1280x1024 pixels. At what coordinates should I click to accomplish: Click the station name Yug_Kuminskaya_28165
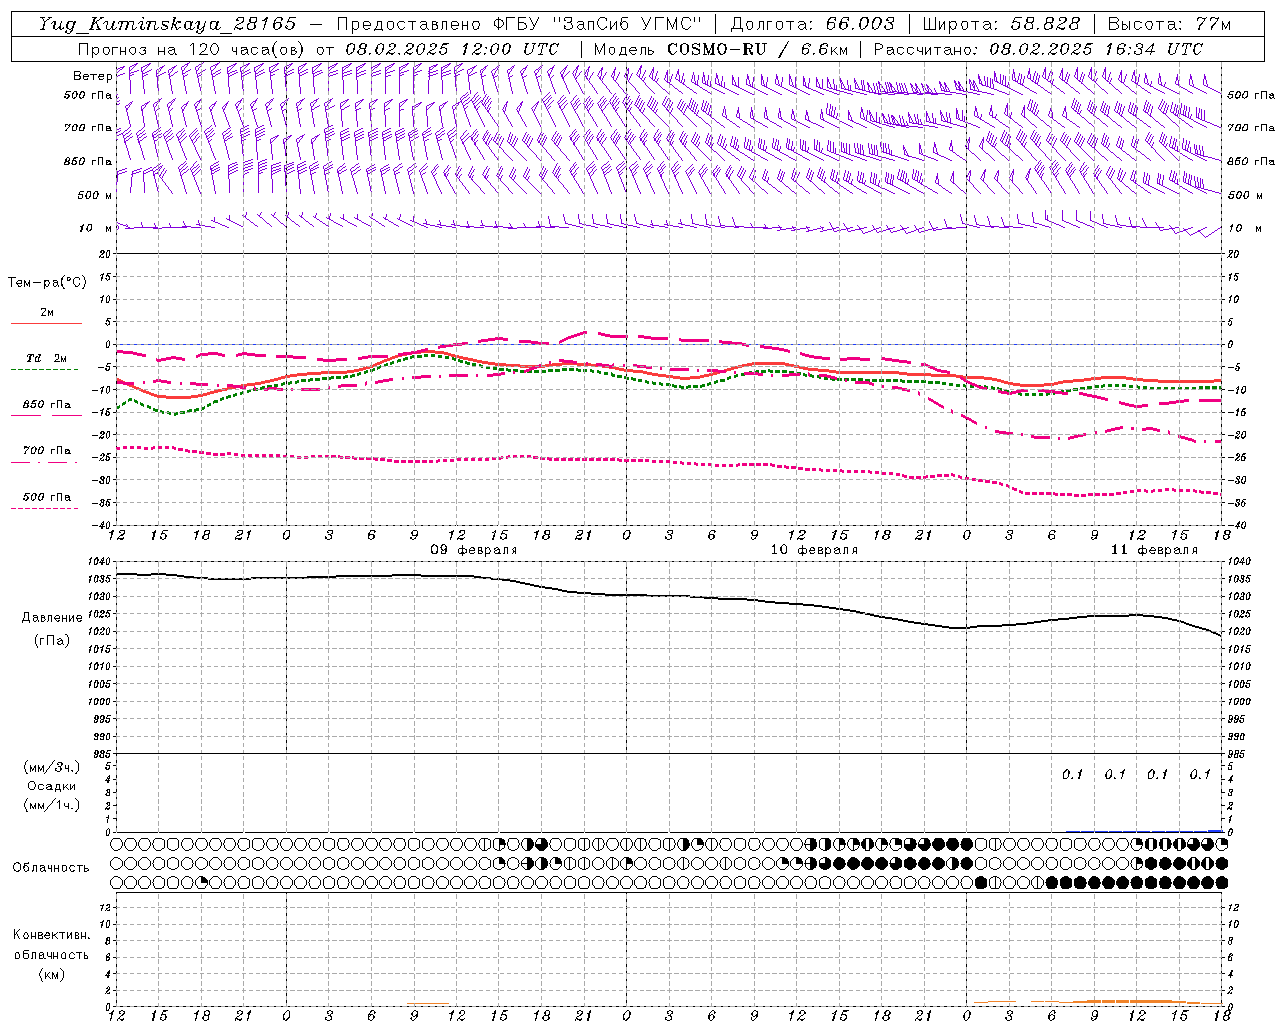168,24
